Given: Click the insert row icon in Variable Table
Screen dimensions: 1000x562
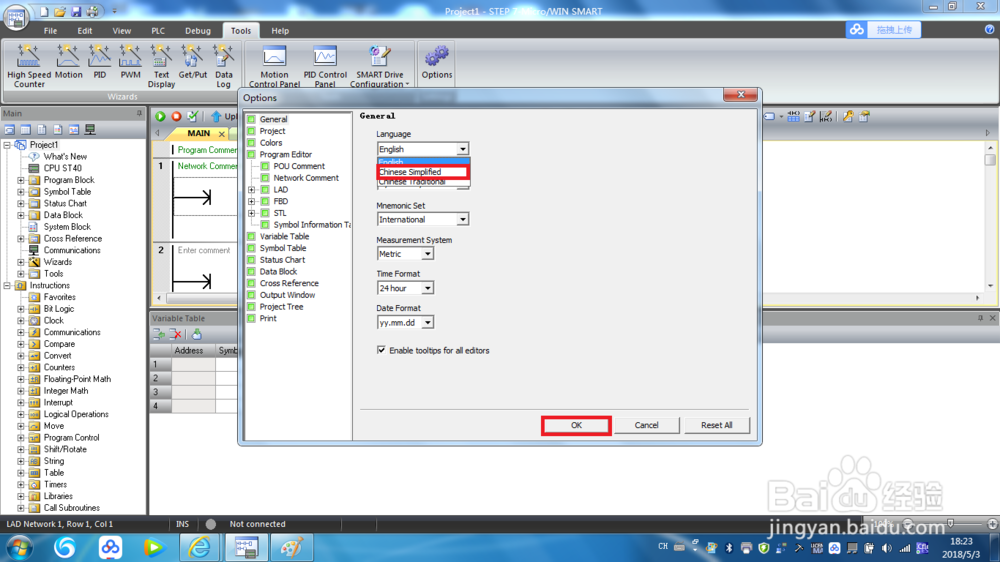Looking at the screenshot, I should pos(159,334).
